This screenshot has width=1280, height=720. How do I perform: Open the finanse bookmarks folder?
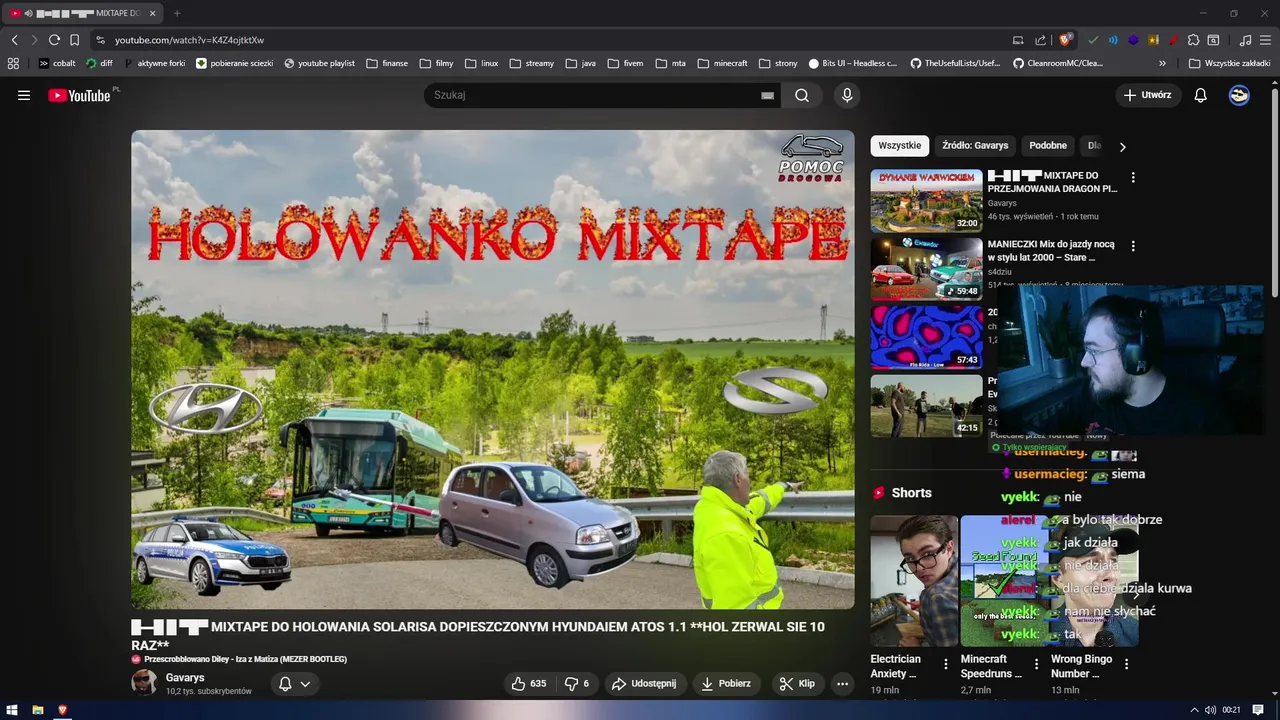click(x=387, y=63)
